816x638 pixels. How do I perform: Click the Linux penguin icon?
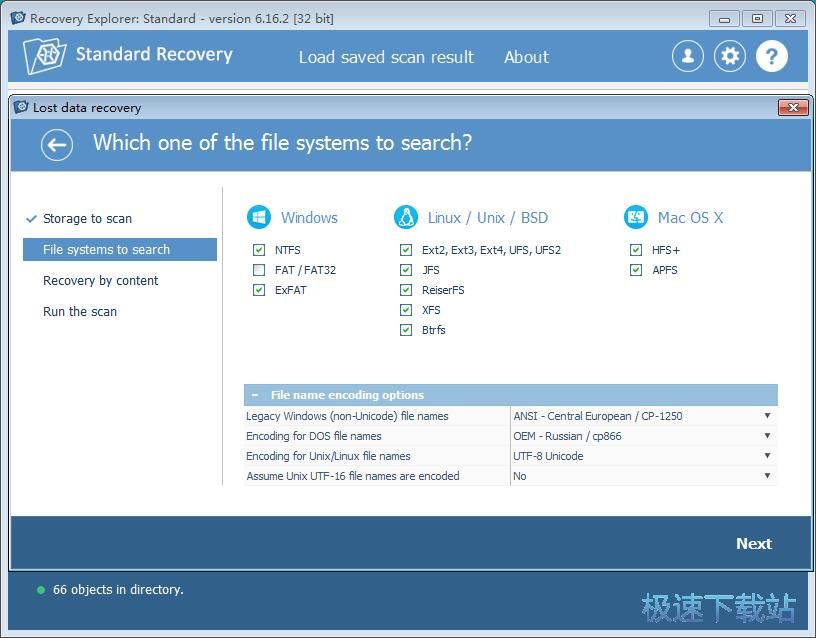click(406, 218)
